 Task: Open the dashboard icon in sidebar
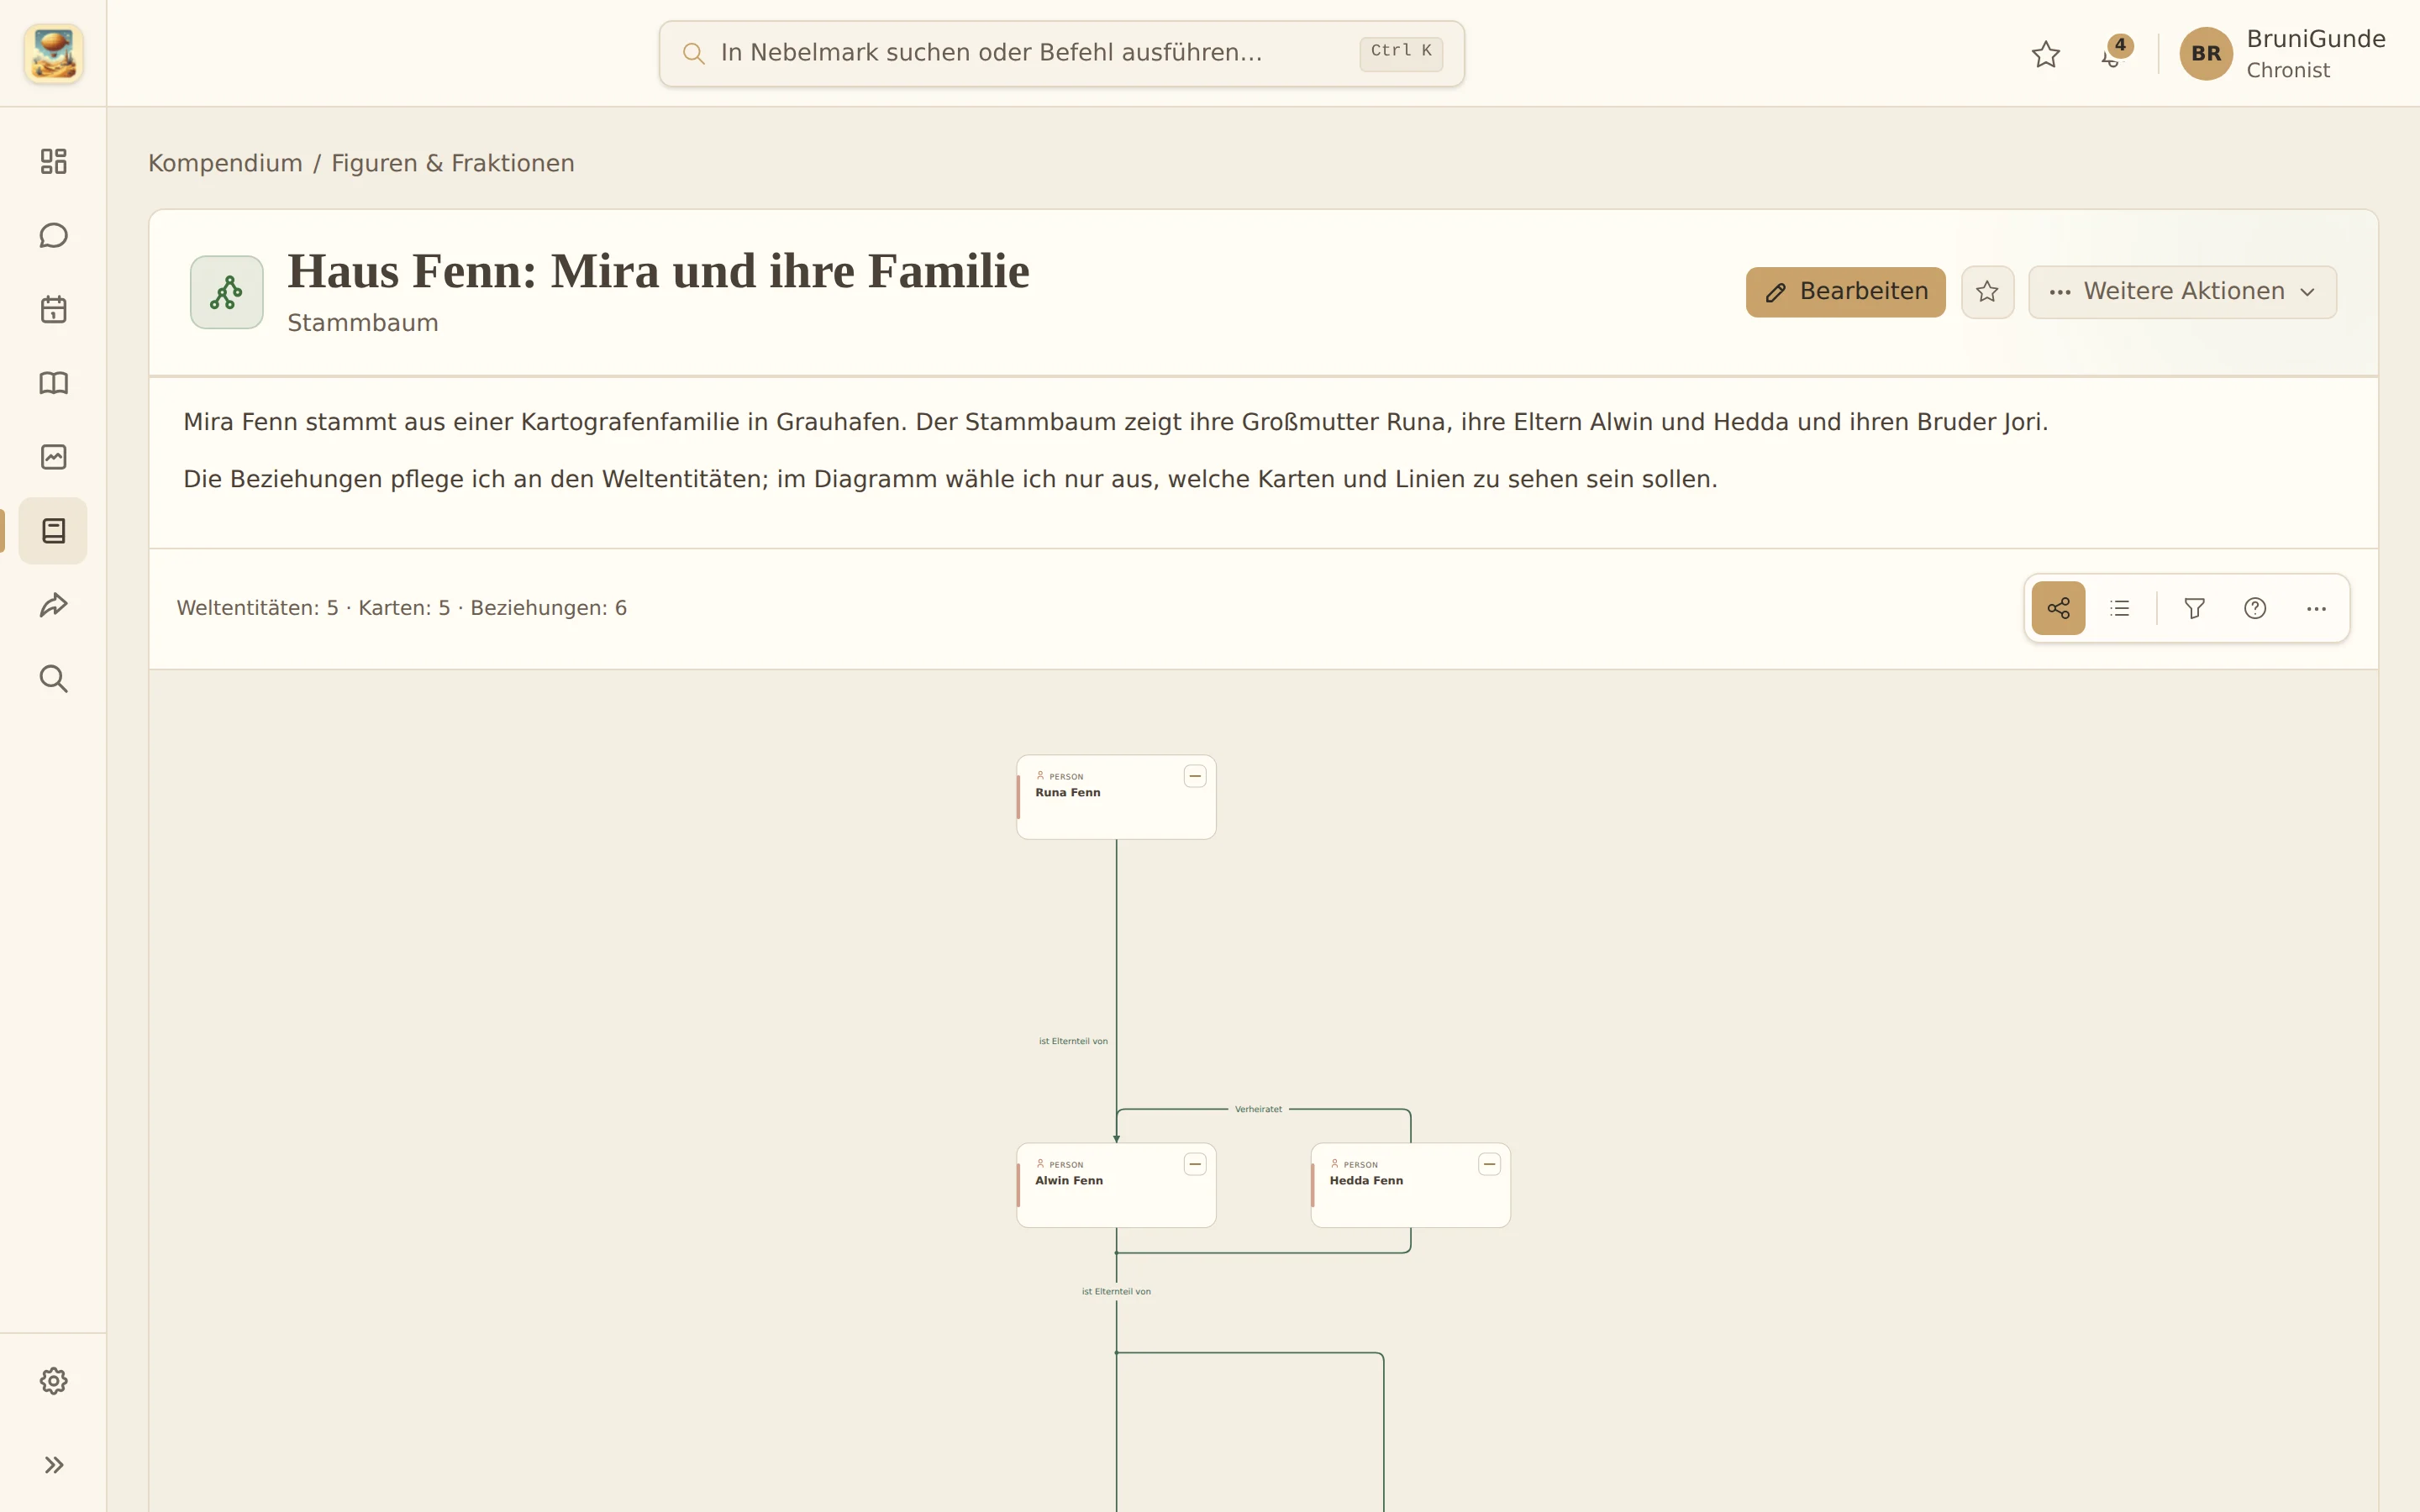(53, 161)
